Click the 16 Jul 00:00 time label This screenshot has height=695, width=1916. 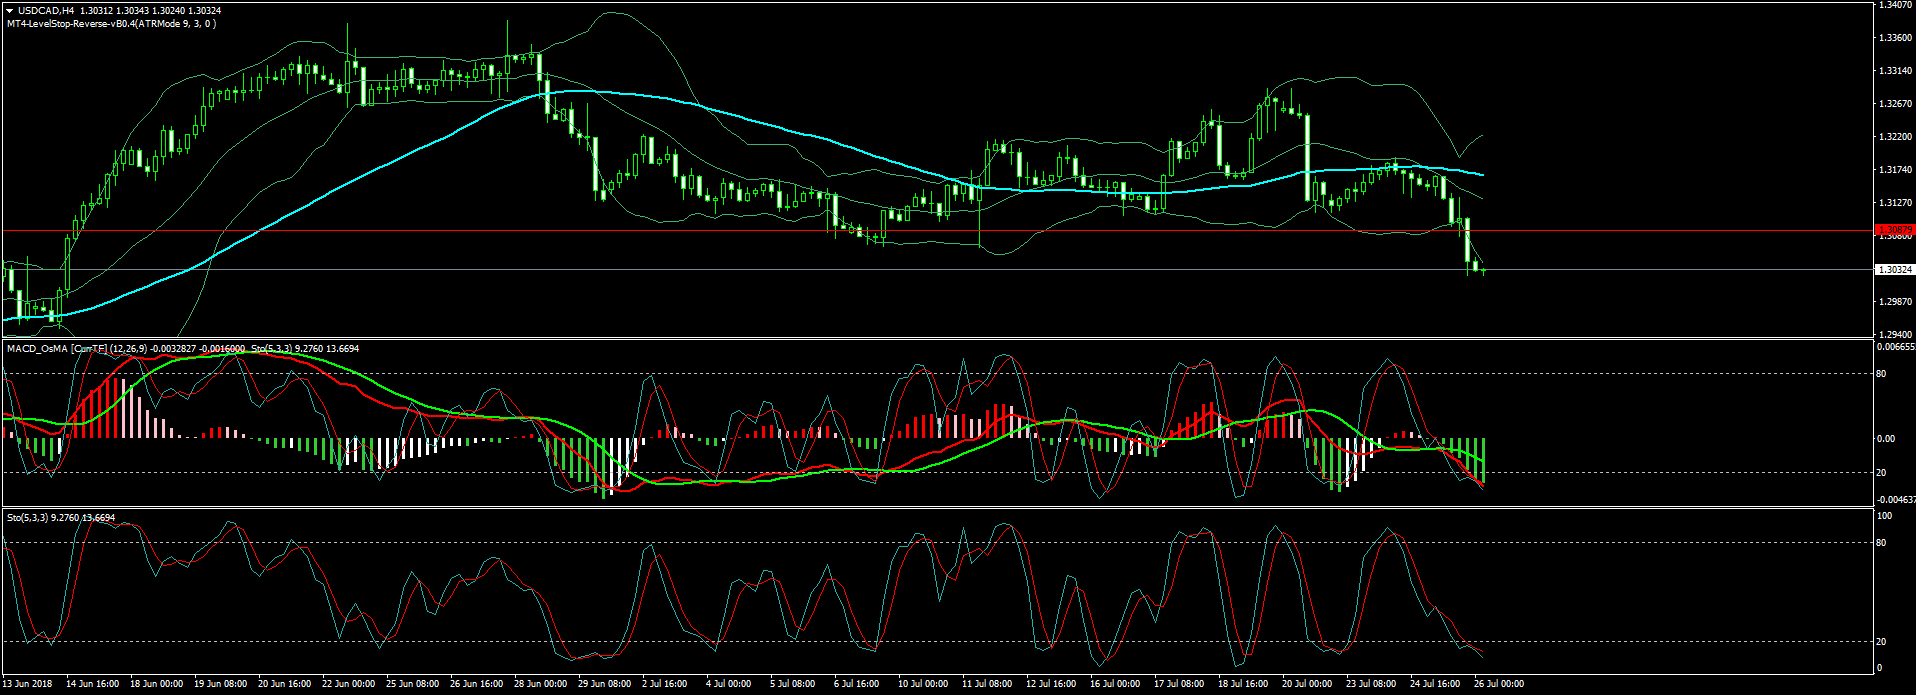[1115, 684]
